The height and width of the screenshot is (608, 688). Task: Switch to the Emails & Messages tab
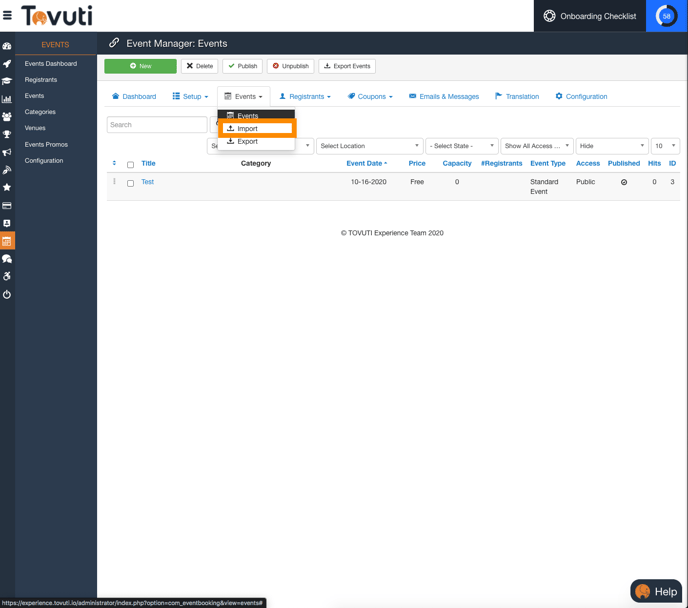click(443, 97)
